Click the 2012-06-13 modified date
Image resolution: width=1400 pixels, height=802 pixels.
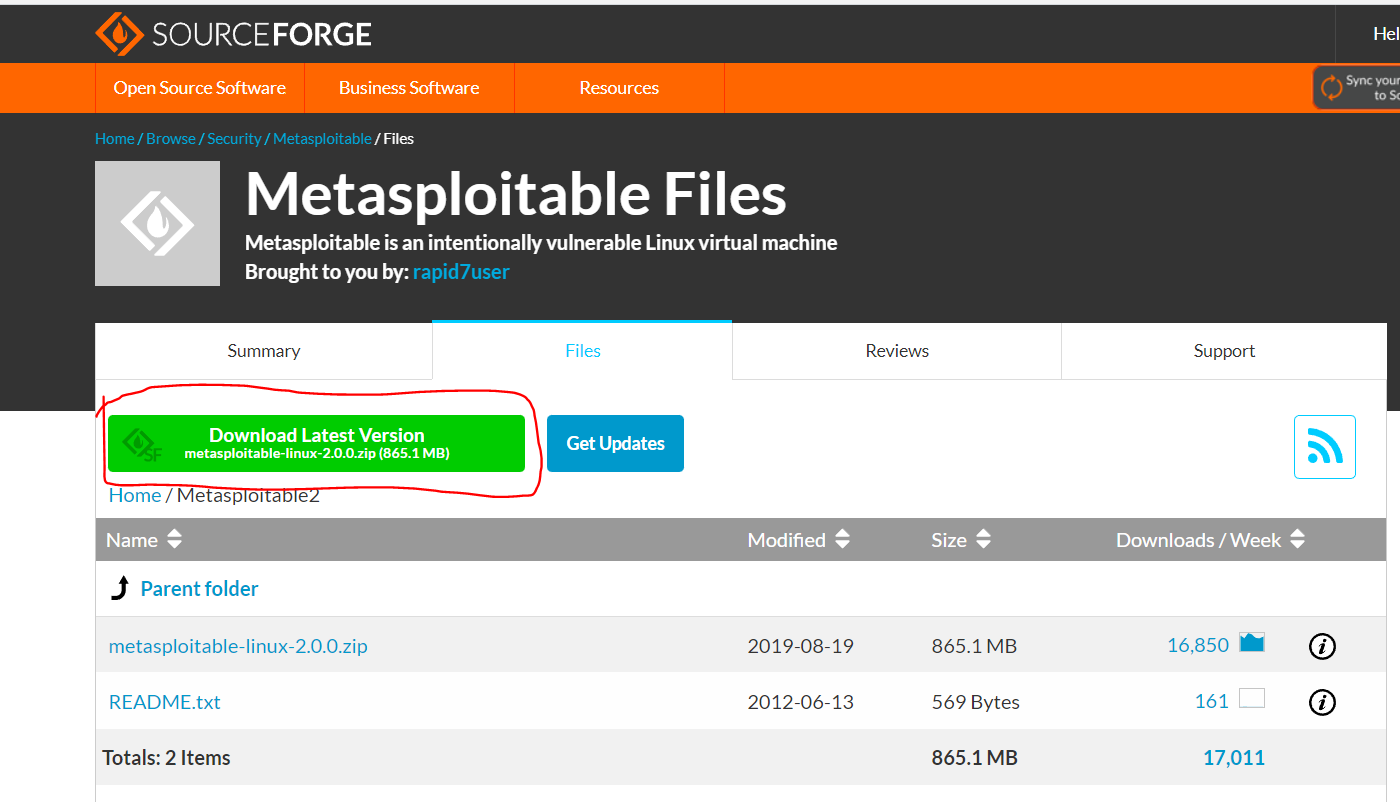click(x=801, y=702)
